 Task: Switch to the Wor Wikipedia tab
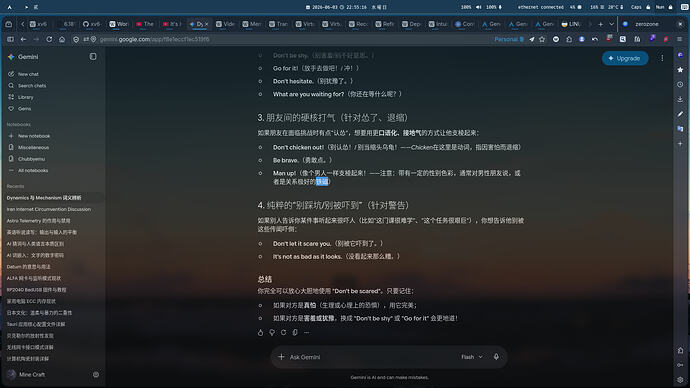[118, 24]
